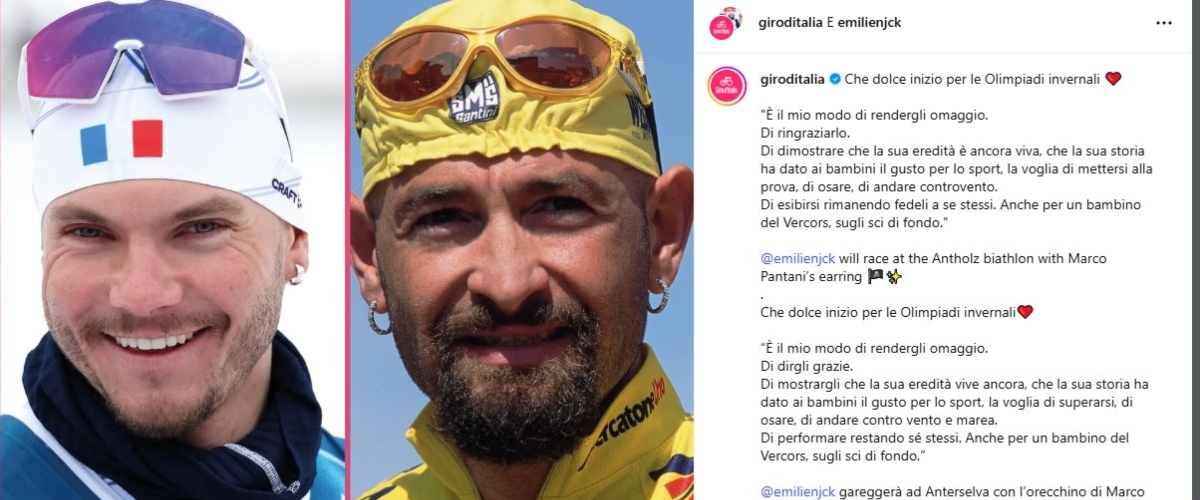
Task: Follow the @emilienjck mention before 'will race'
Action: coord(797,258)
